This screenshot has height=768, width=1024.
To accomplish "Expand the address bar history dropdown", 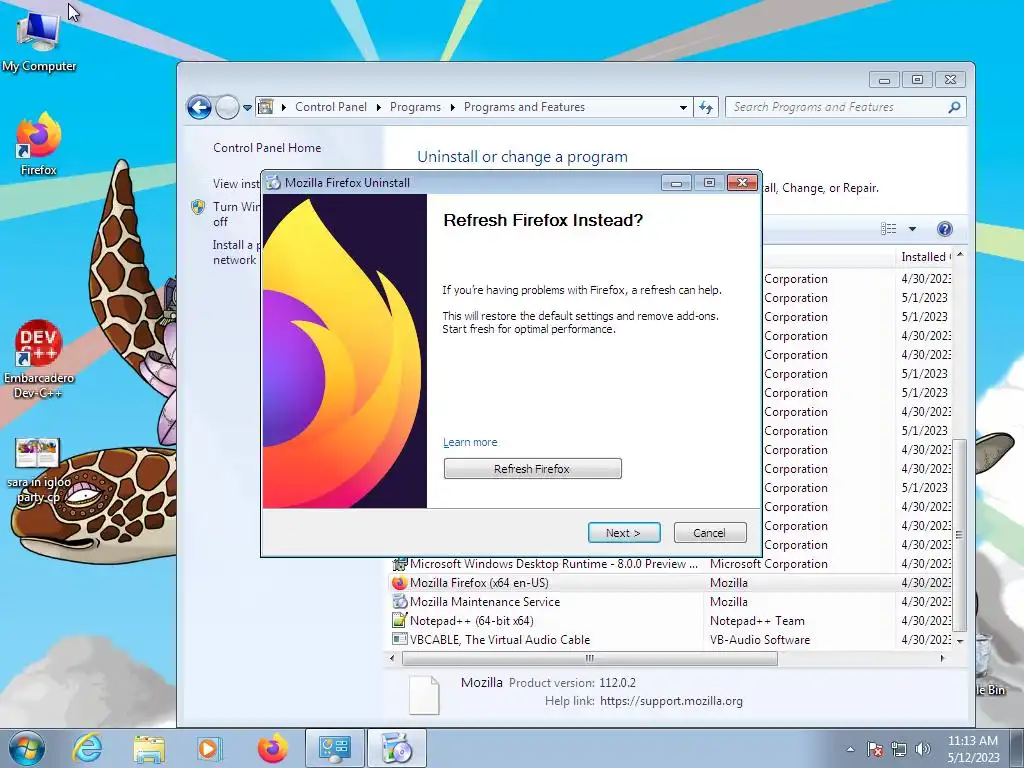I will click(x=683, y=107).
